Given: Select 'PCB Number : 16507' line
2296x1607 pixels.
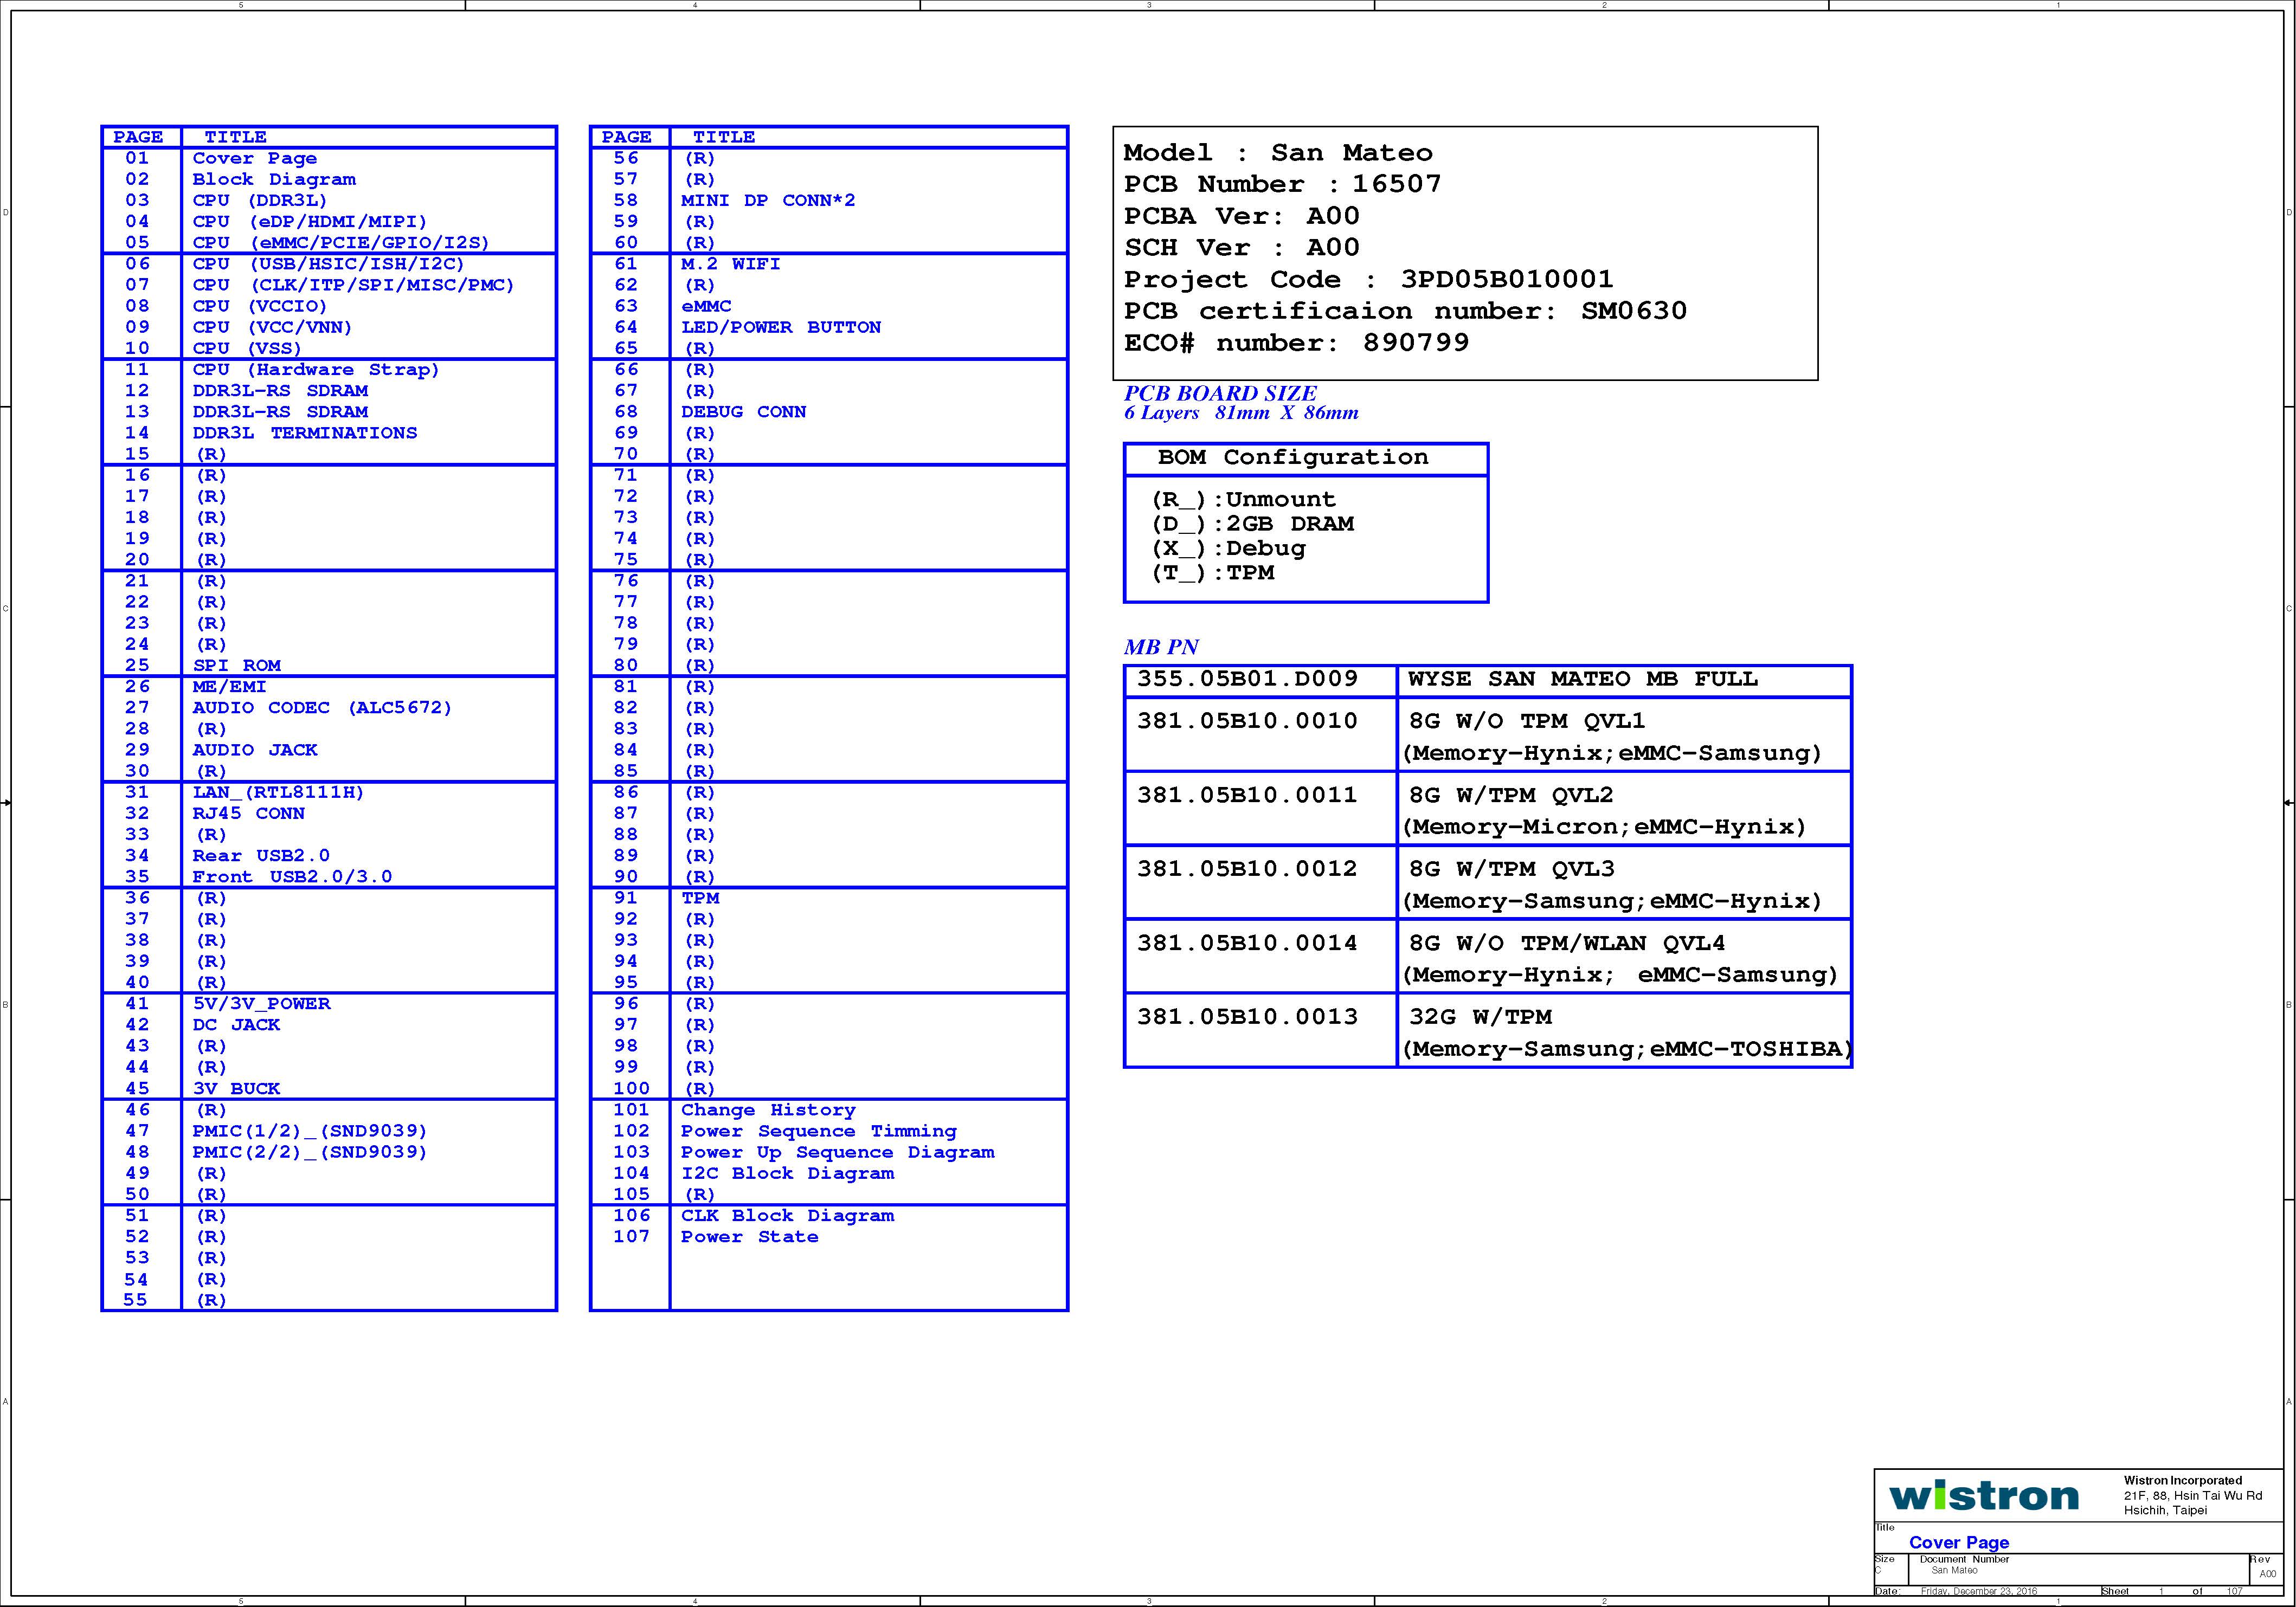Looking at the screenshot, I should tap(1283, 184).
